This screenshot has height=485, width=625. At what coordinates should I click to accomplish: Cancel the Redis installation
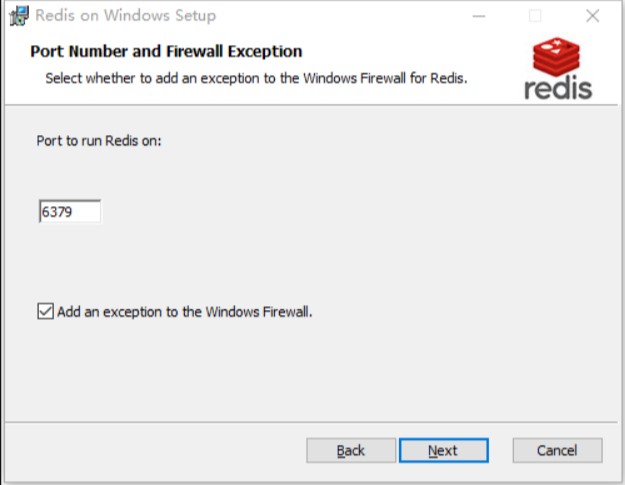(x=557, y=450)
